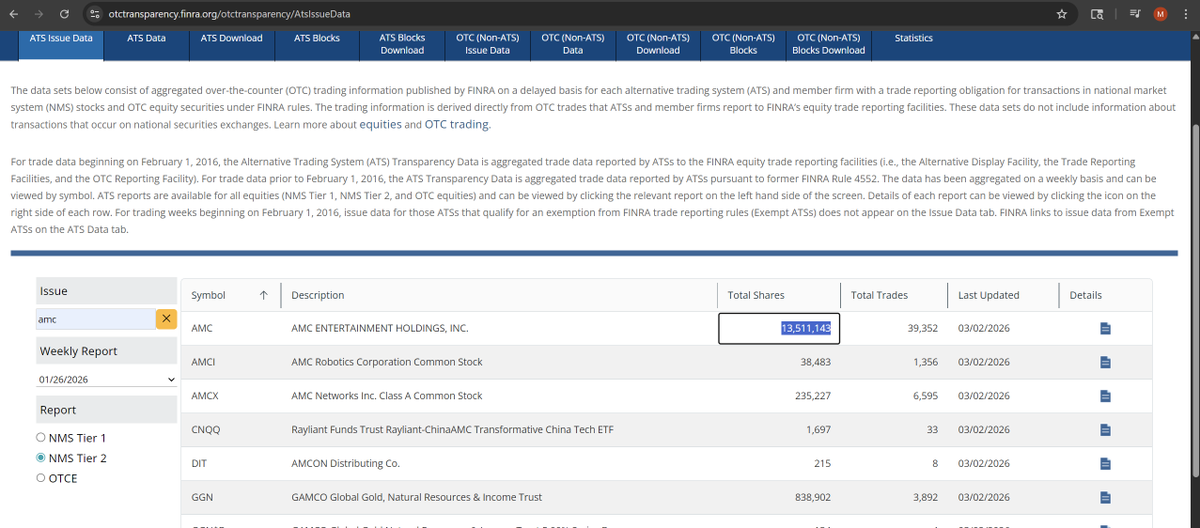Go forward in browser history
Viewport: 1200px width, 528px height.
[x=39, y=14]
